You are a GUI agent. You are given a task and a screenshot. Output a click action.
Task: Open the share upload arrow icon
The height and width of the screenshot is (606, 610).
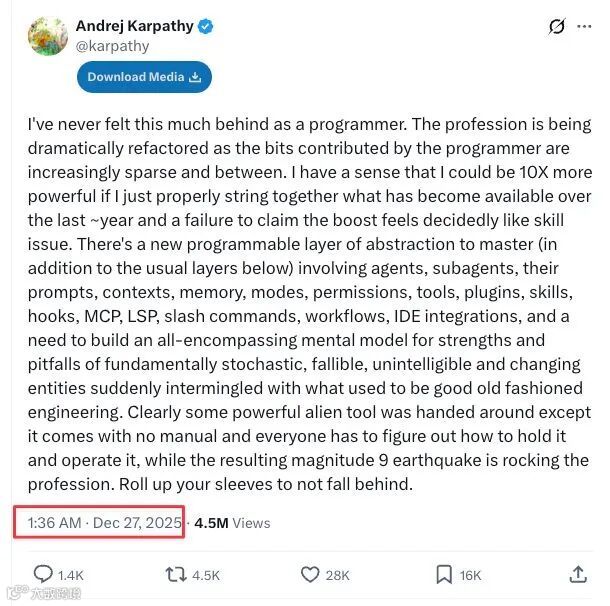578,574
